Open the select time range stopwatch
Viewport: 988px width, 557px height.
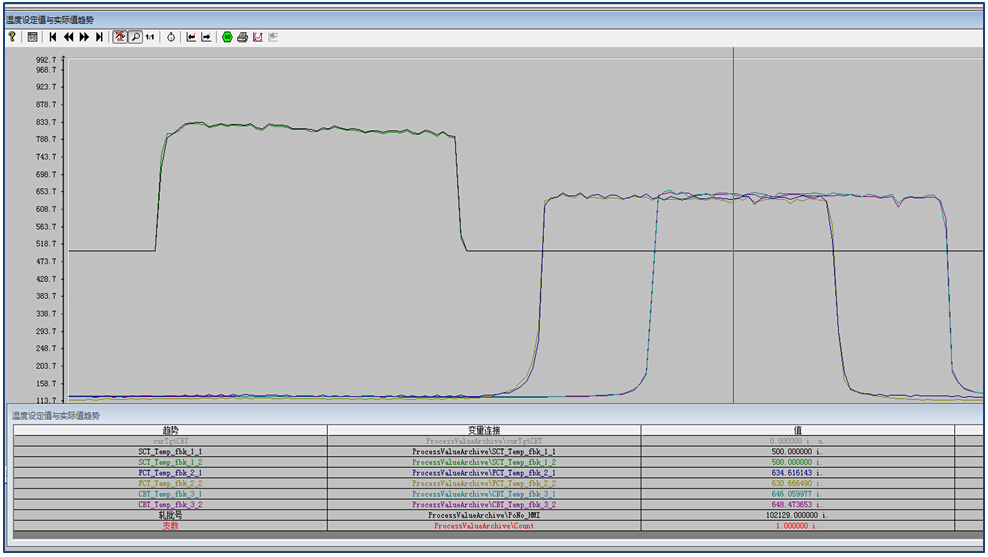171,37
